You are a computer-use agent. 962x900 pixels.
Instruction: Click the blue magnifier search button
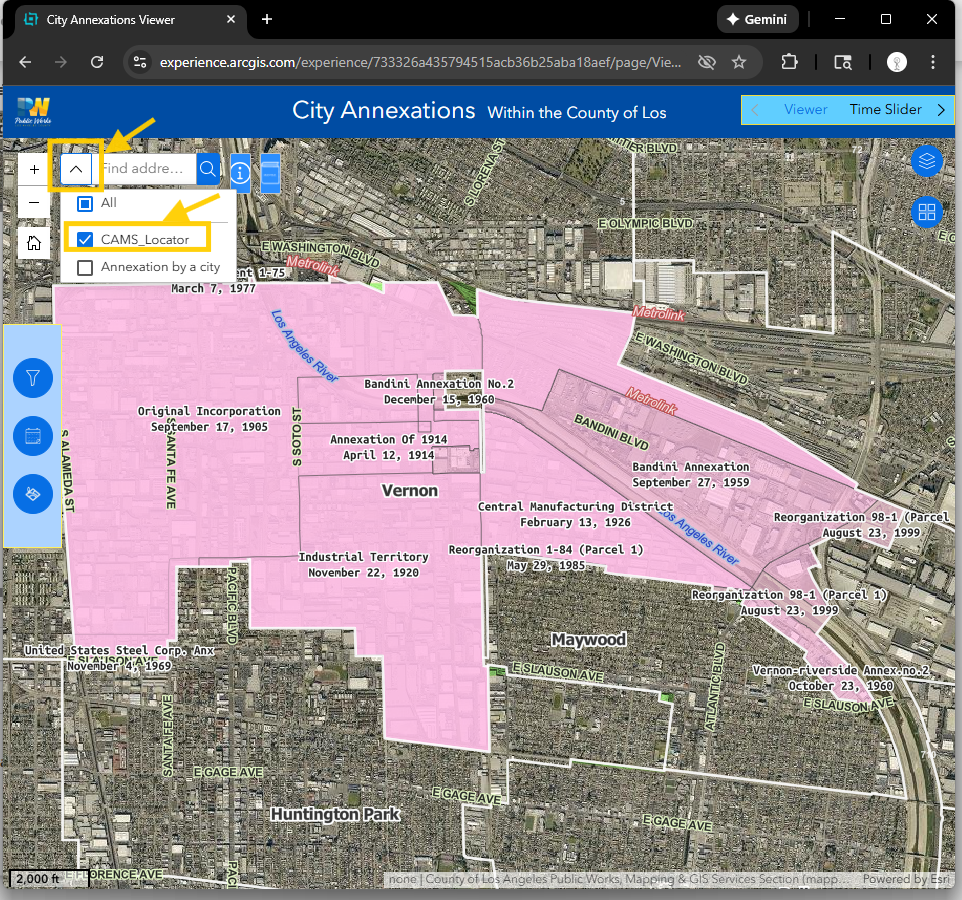[x=208, y=169]
